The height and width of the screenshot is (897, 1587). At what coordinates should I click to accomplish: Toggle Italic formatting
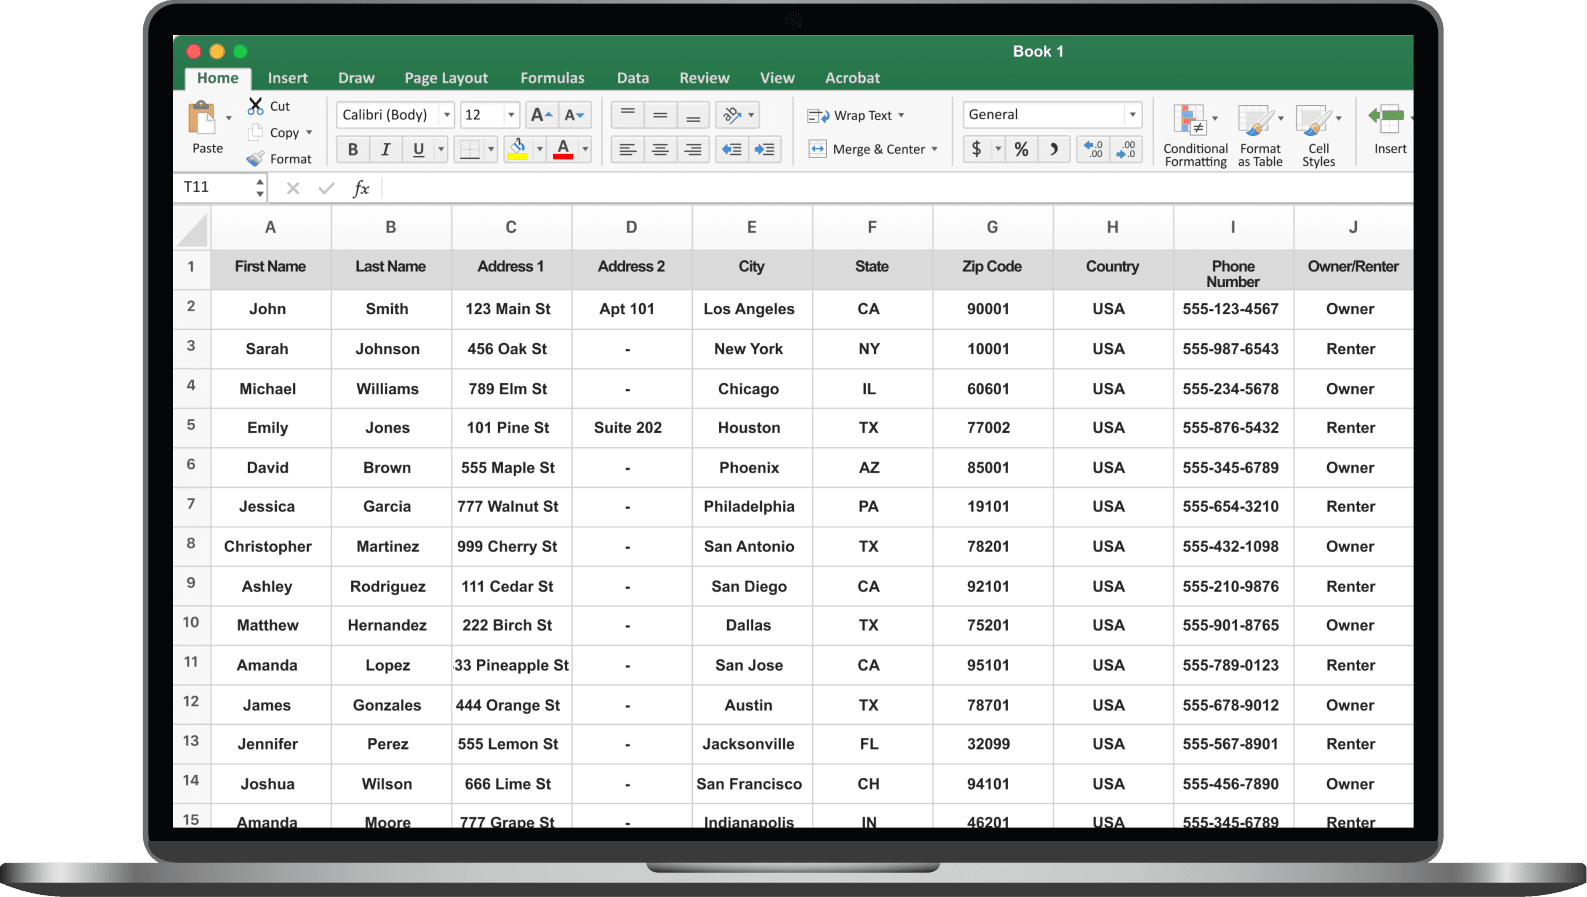click(x=385, y=150)
